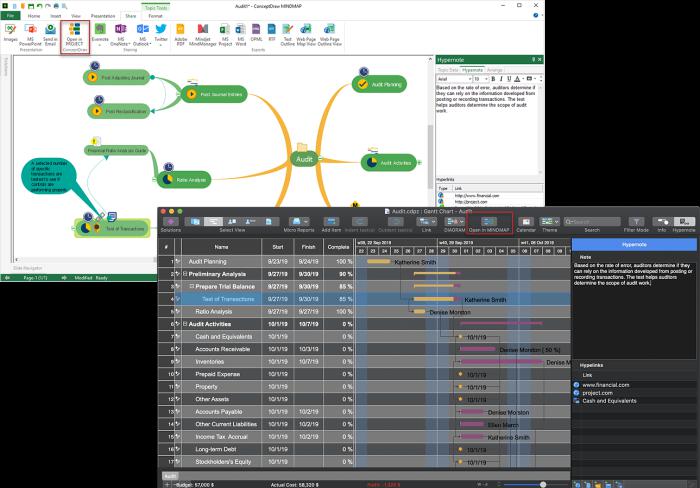Share map to Evernote
This screenshot has width=700, height=488.
100,35
